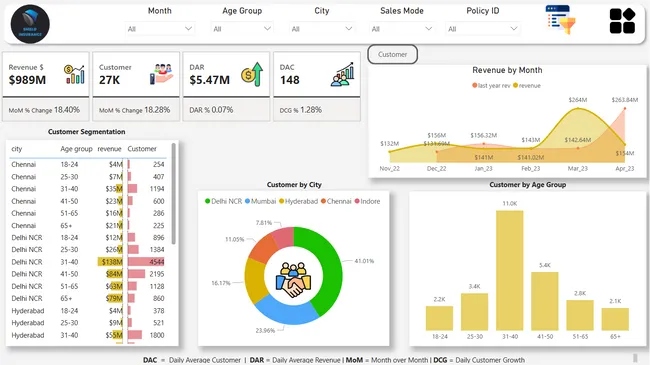Sort table by Age group header

tap(76, 149)
